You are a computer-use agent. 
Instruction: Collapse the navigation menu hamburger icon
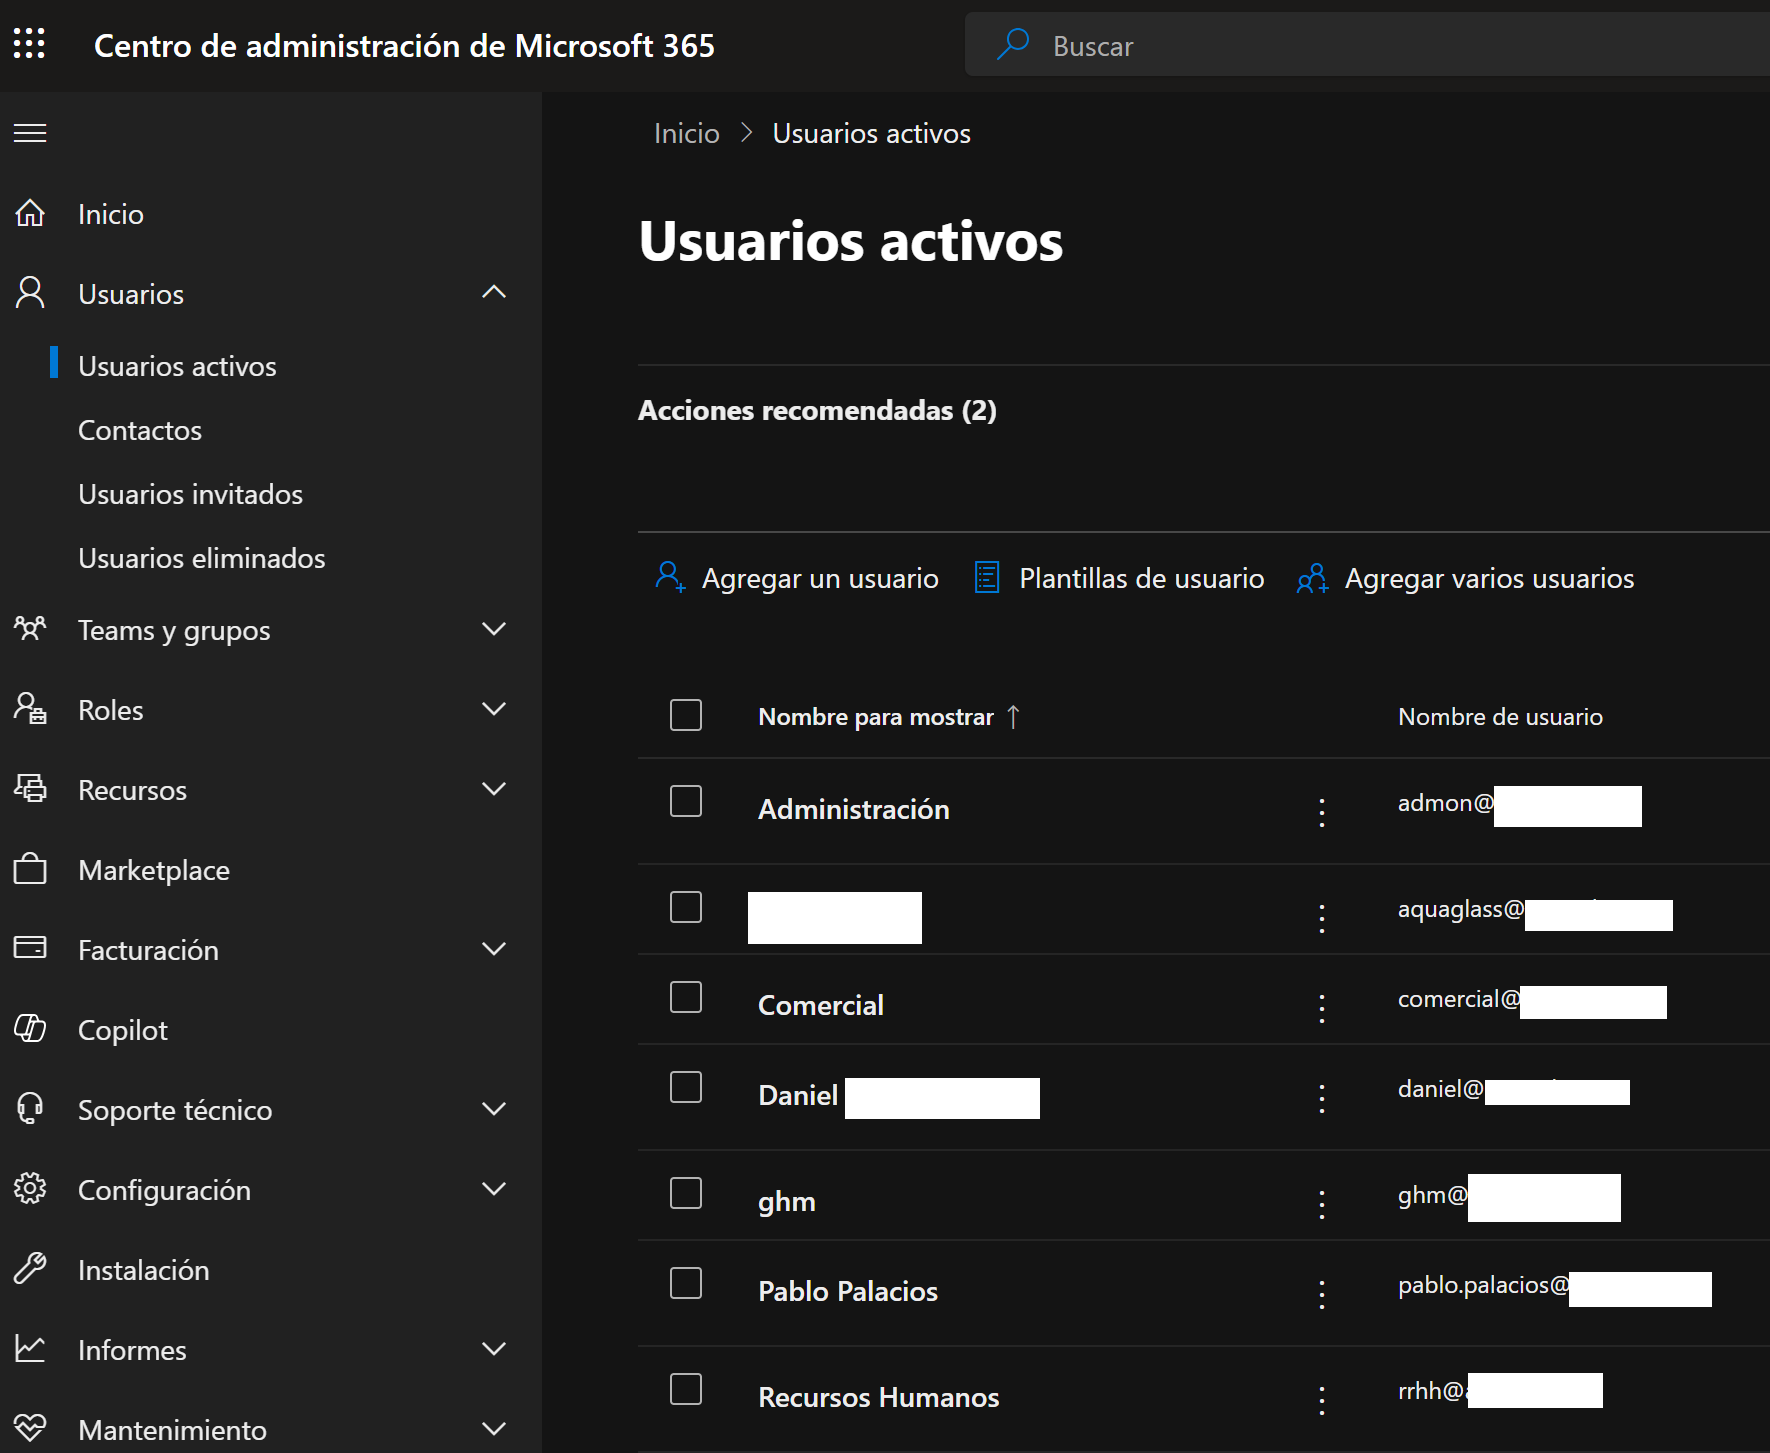click(x=30, y=133)
